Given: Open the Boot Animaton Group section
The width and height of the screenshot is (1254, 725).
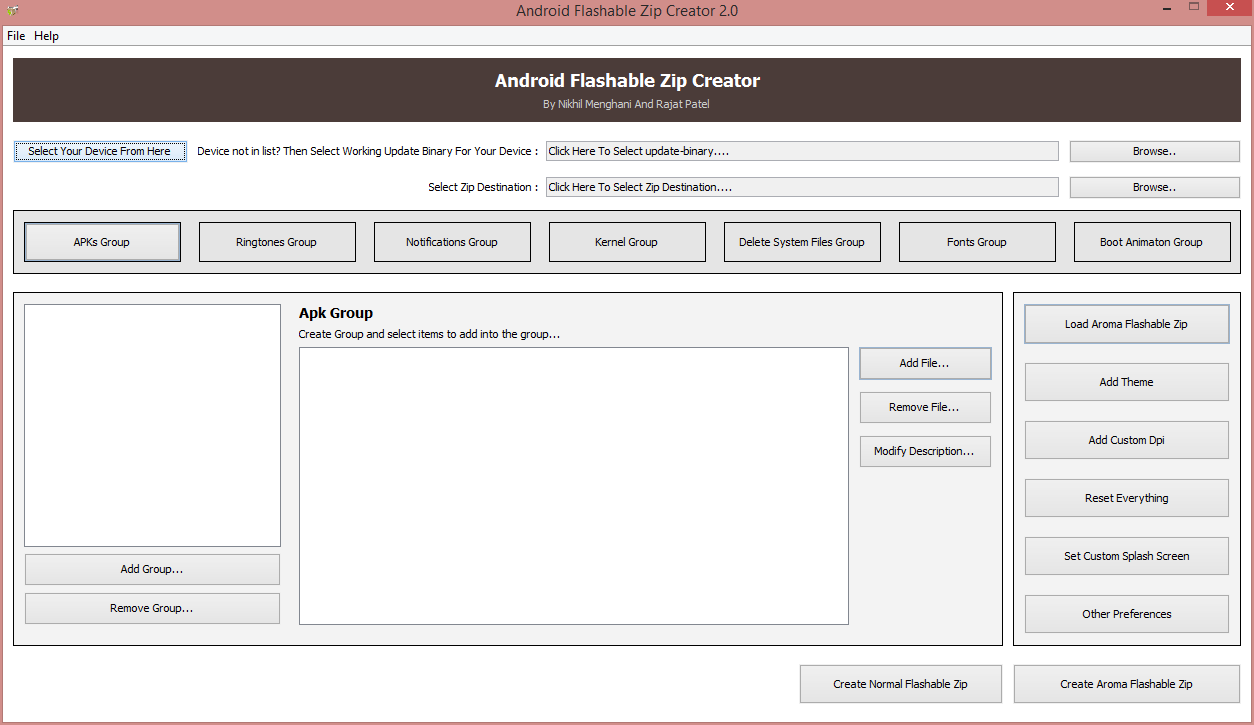Looking at the screenshot, I should [x=1152, y=241].
